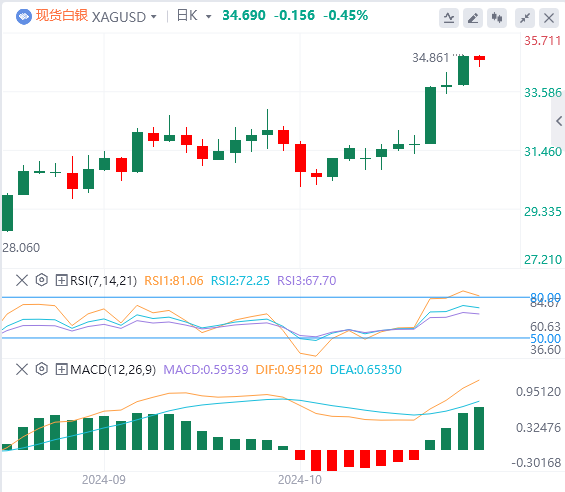Select the drawing pencil tool
Viewport: 565px width, 492px height.
(473, 18)
